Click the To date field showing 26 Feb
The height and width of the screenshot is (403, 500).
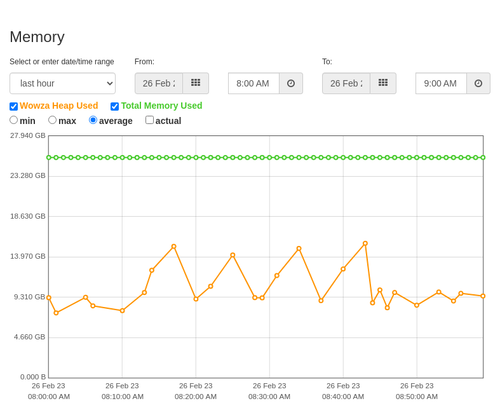(x=346, y=83)
